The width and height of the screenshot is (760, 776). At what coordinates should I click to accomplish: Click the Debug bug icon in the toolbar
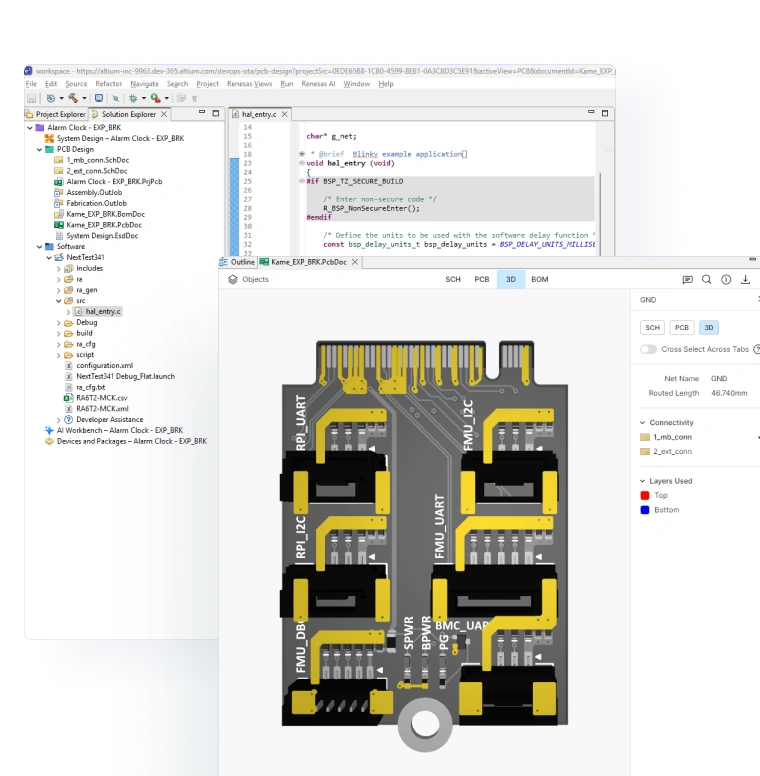[132, 98]
